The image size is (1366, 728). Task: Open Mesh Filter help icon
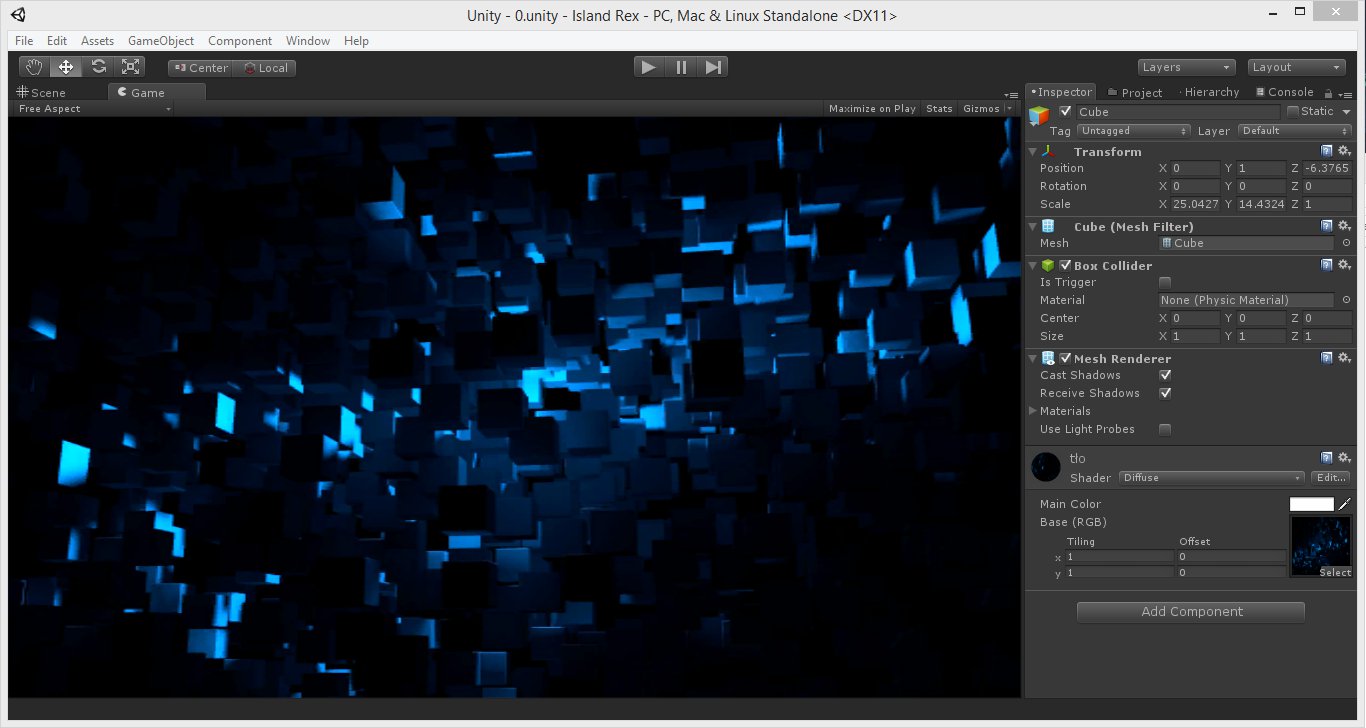point(1327,226)
